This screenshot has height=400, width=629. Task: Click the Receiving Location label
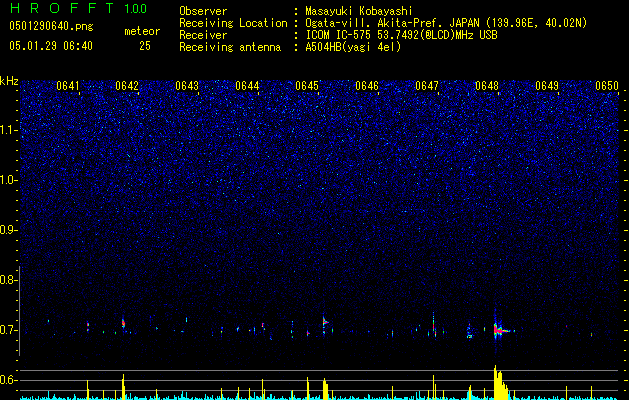pyautogui.click(x=233, y=23)
